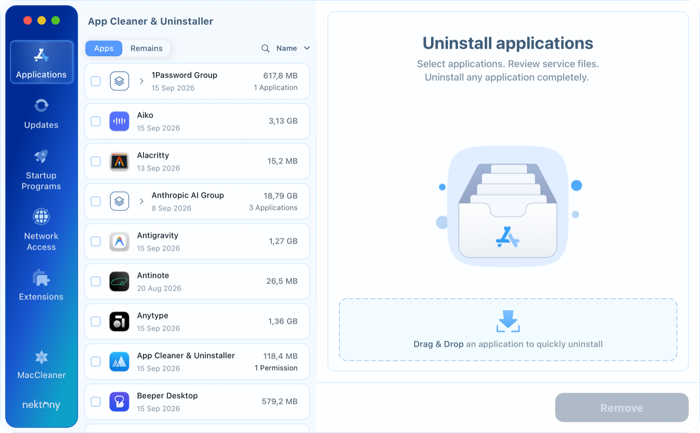Click the 18,79 GB size value

point(280,196)
